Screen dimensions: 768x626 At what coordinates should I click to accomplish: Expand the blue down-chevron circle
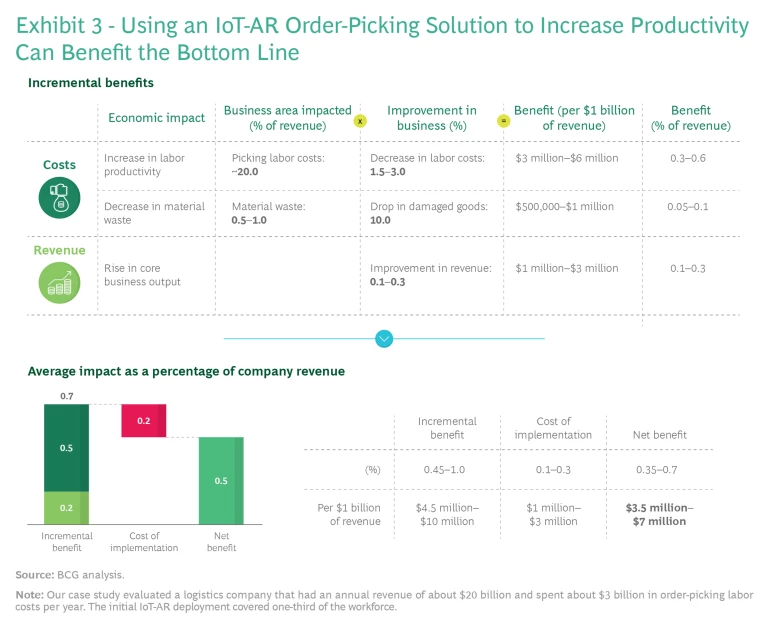point(384,339)
